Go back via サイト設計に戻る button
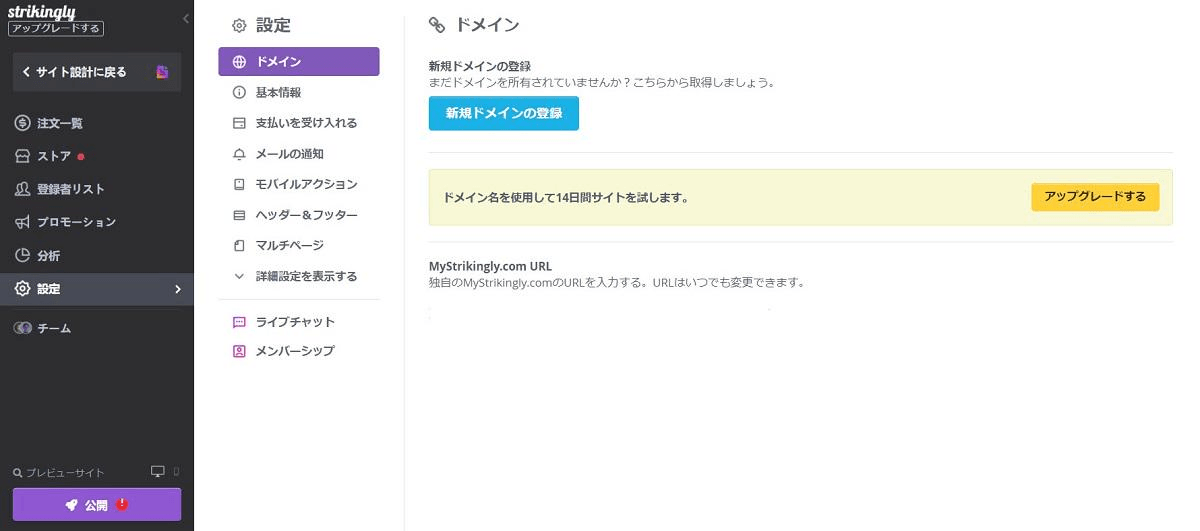1200x531 pixels. click(96, 72)
